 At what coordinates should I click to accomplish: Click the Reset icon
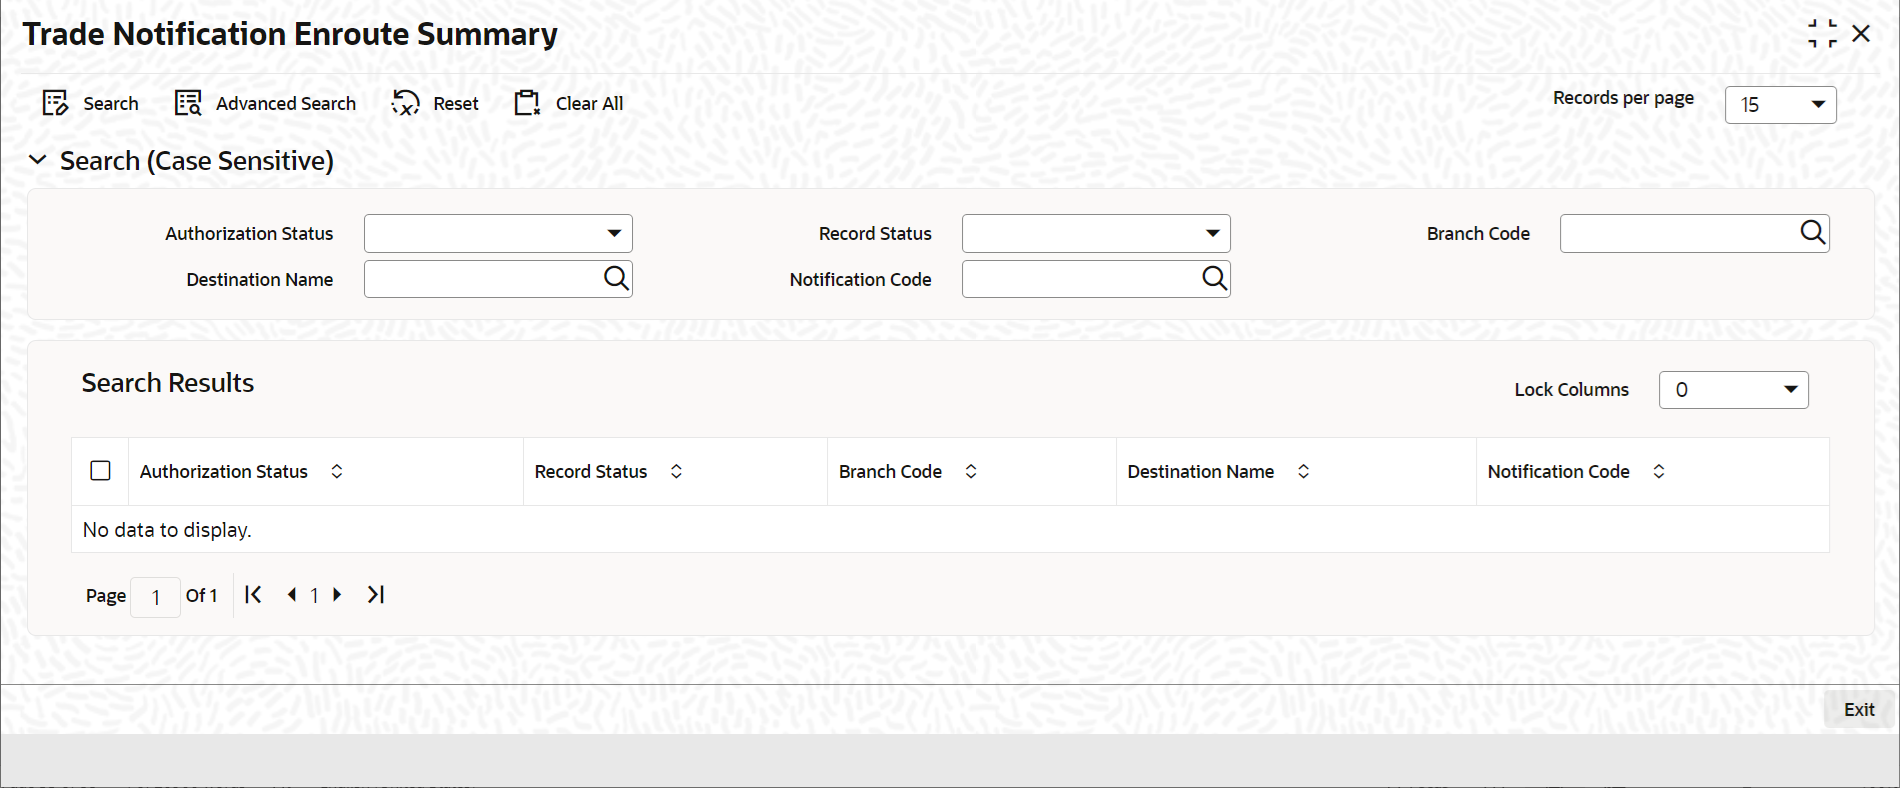tap(405, 103)
